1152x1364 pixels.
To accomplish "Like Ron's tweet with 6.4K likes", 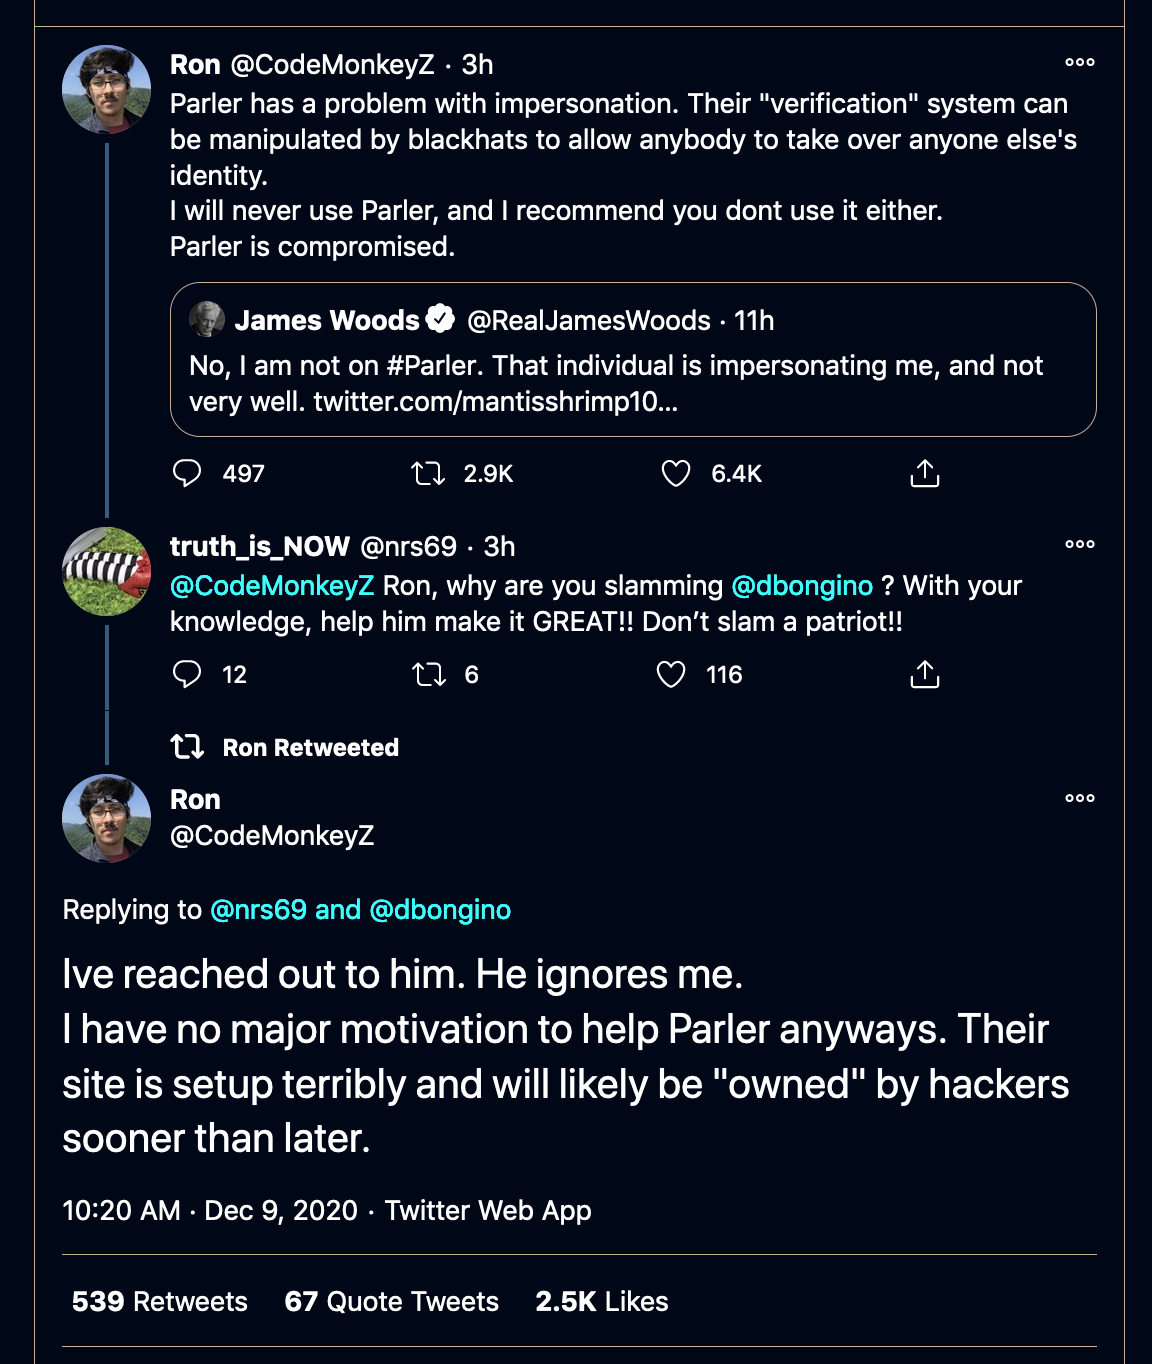I will [676, 473].
